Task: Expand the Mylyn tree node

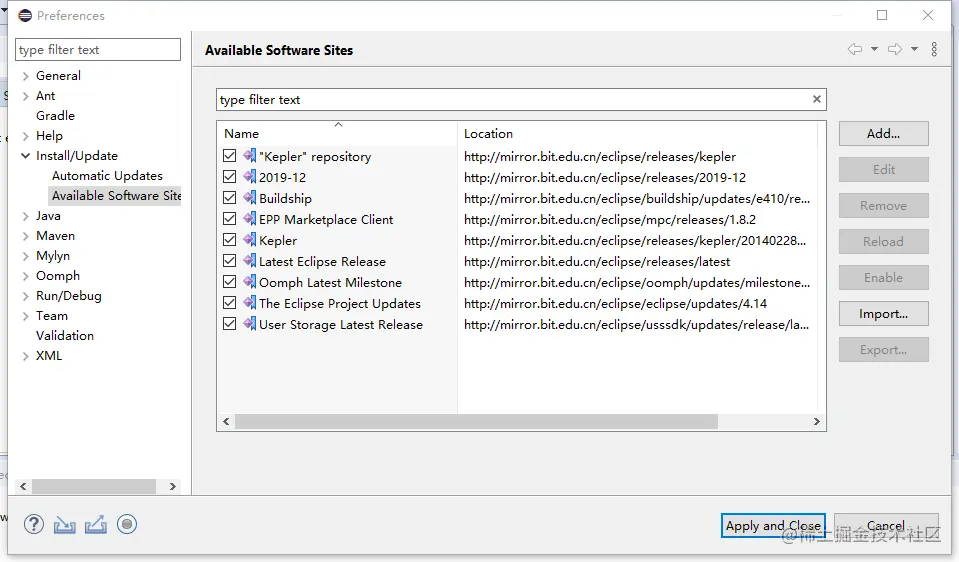Action: [x=26, y=256]
